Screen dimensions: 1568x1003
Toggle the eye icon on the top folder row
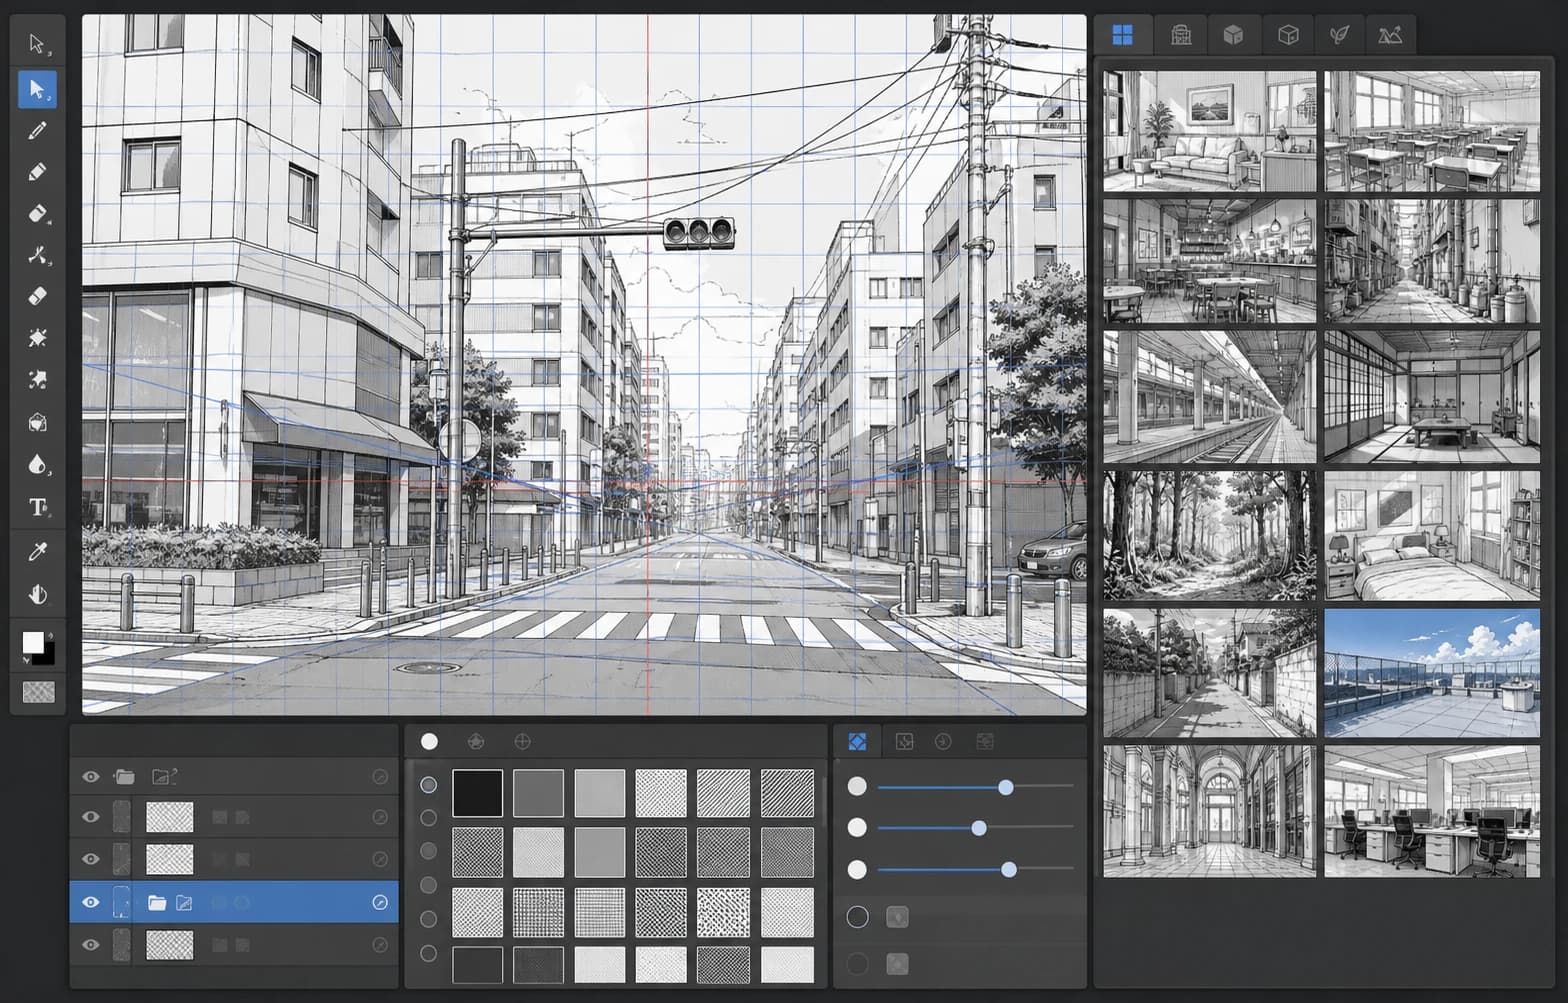91,776
